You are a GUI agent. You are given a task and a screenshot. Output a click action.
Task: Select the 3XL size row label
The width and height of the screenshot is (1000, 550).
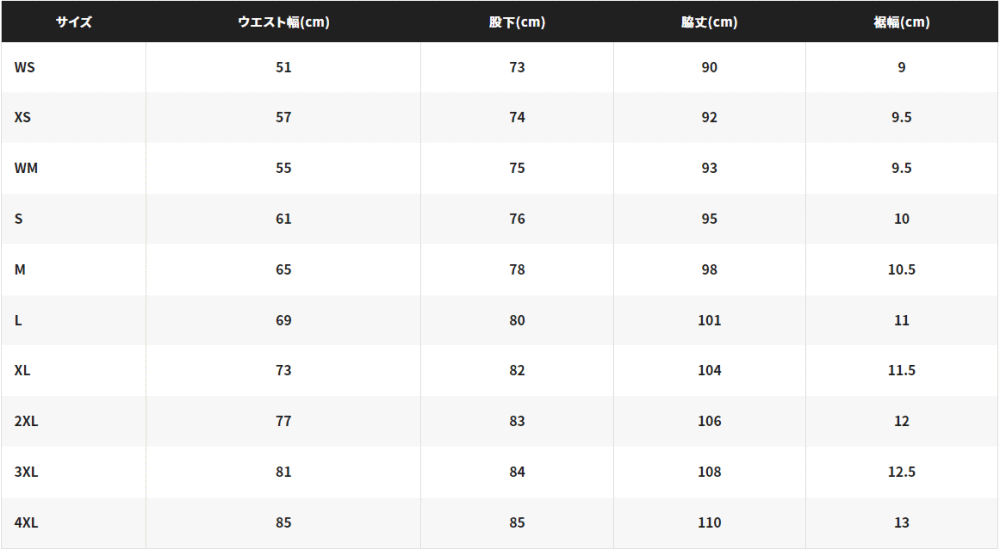pos(26,472)
